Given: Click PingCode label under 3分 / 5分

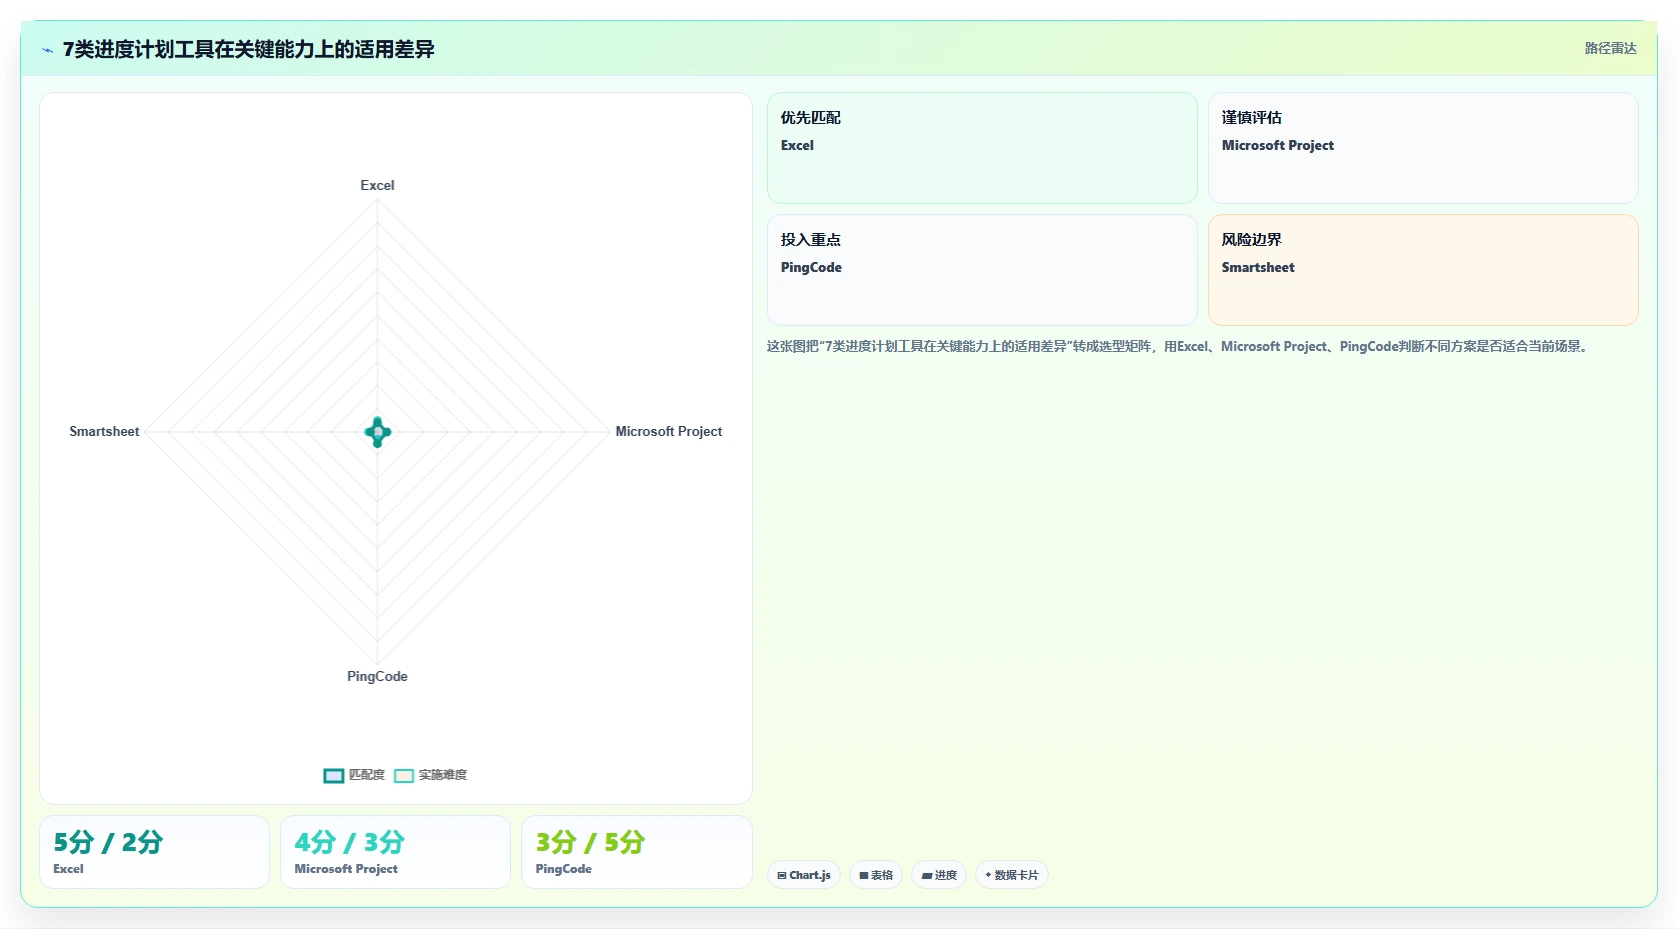Looking at the screenshot, I should click(563, 869).
